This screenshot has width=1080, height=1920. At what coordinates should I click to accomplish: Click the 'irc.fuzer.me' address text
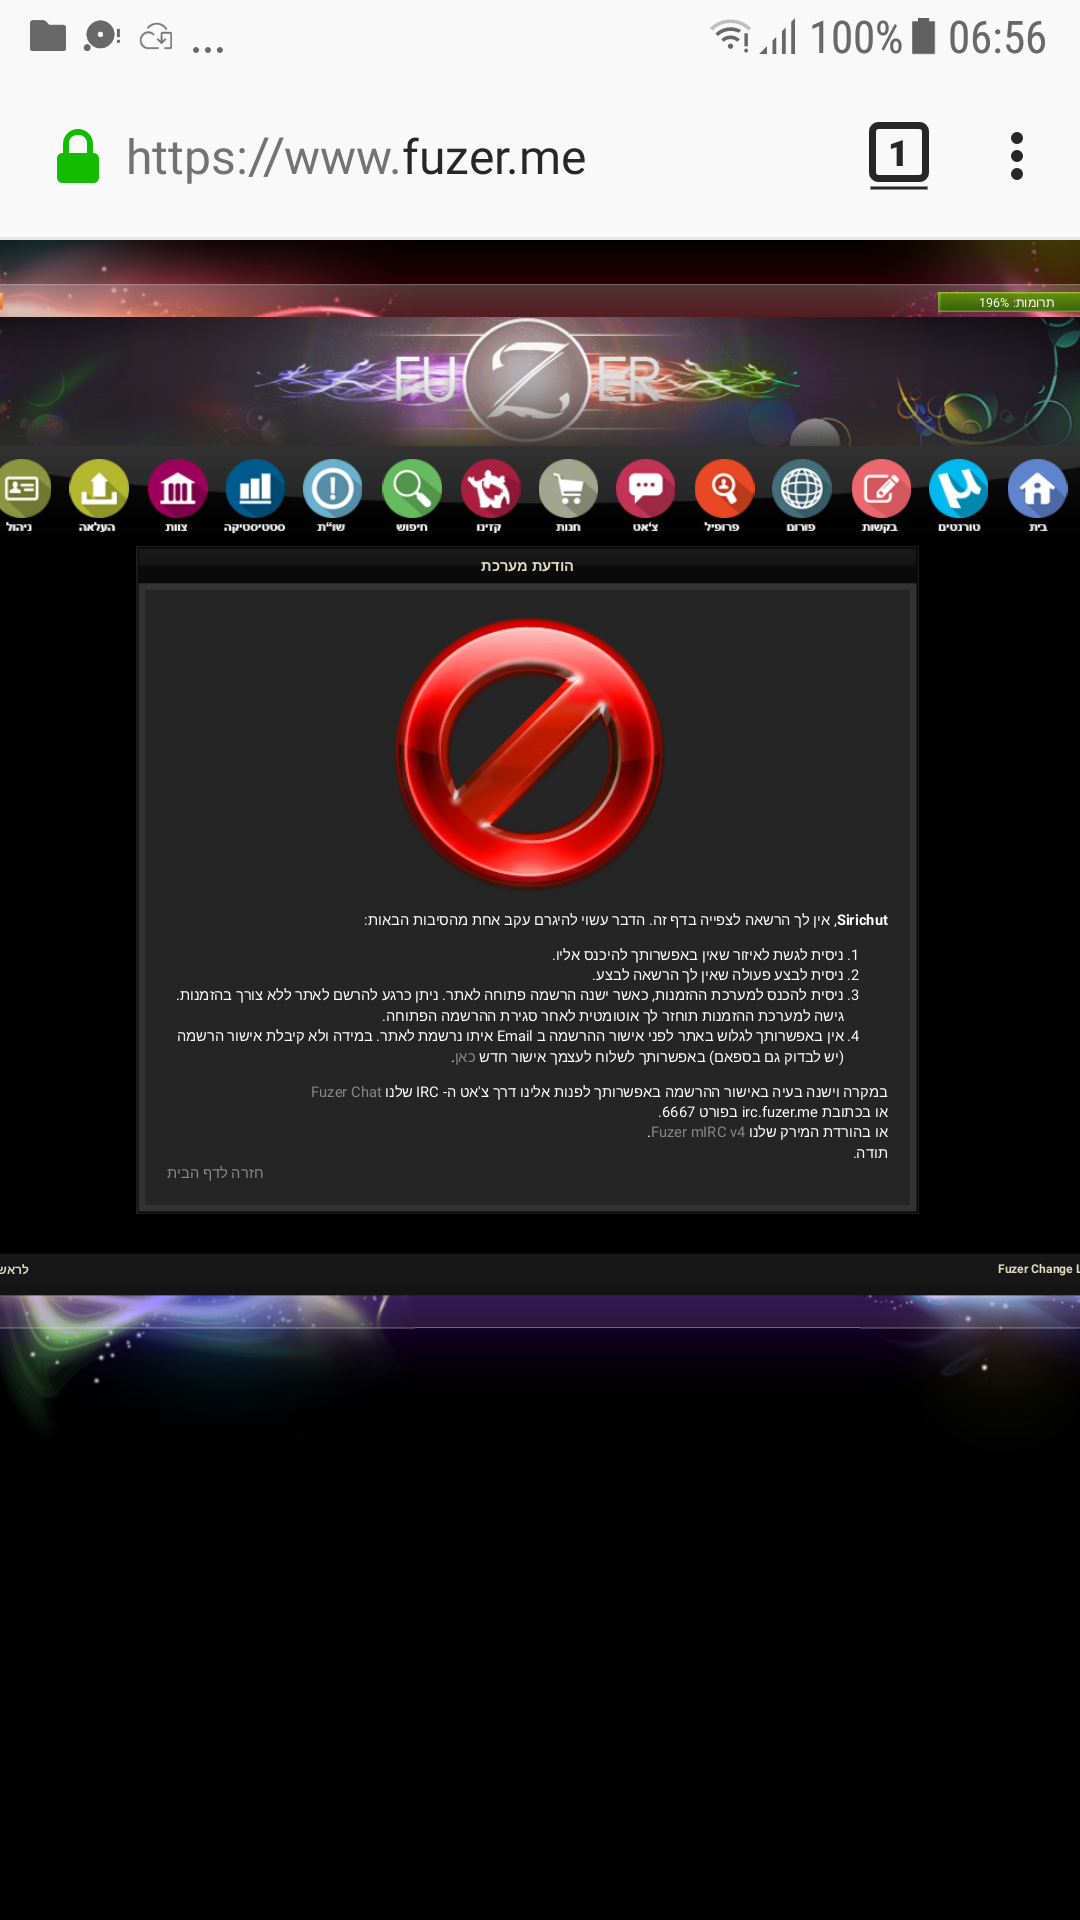(x=780, y=1112)
